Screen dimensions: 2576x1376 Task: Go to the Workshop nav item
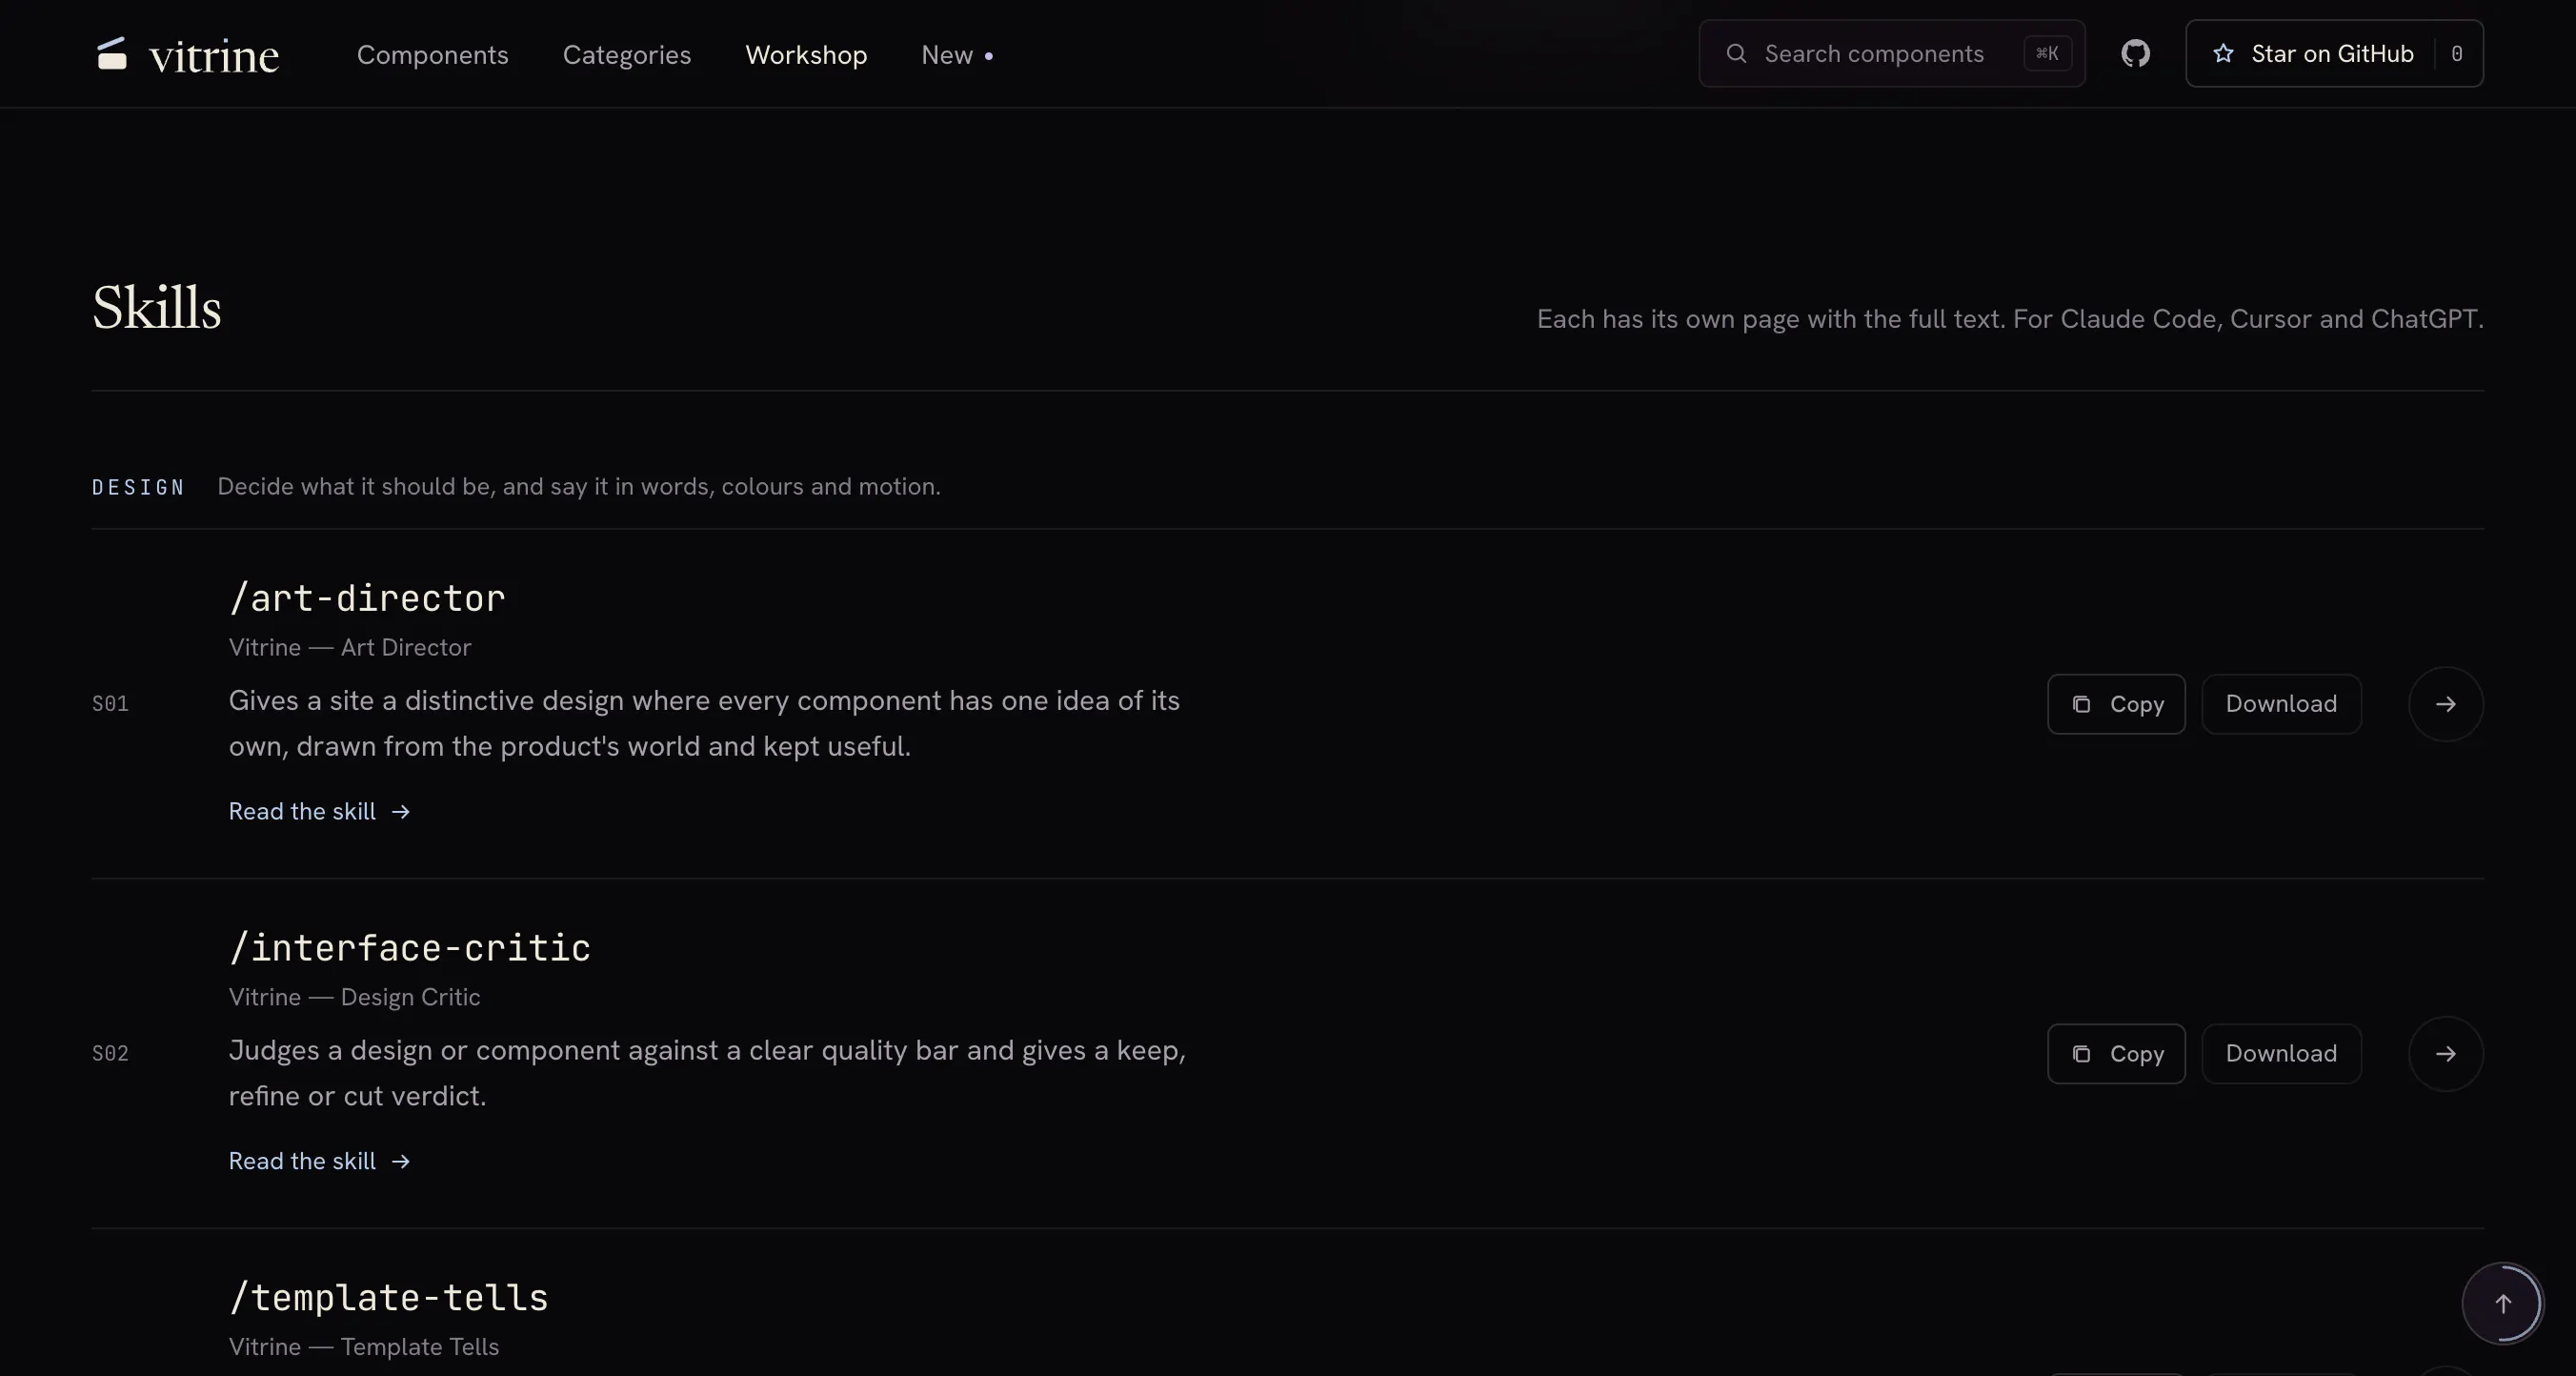pos(806,55)
